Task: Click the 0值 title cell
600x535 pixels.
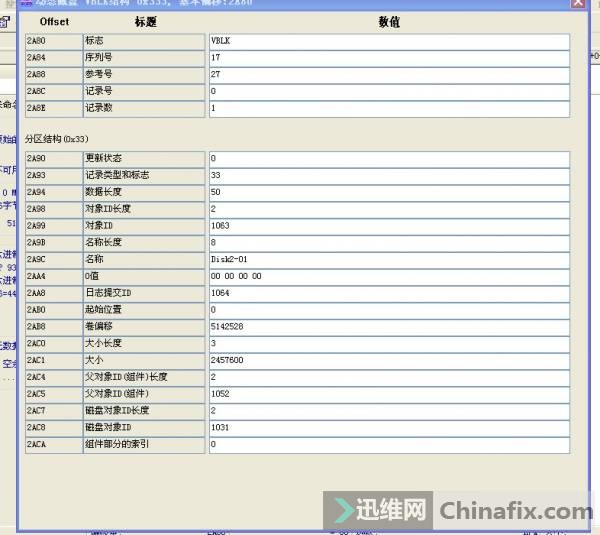Action: tap(144, 277)
